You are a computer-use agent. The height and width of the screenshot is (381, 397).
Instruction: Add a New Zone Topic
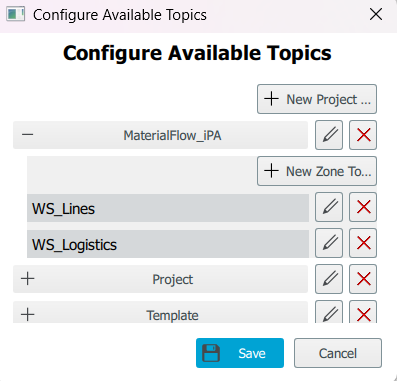click(x=317, y=171)
